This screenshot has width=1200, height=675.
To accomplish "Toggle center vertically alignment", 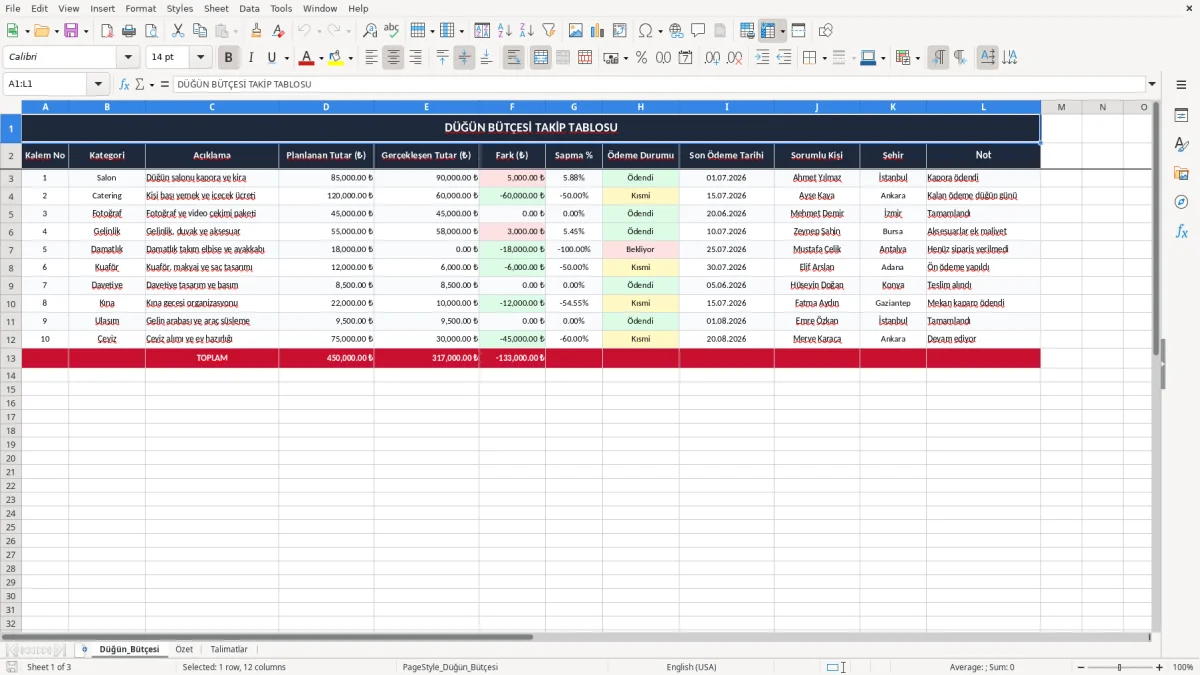I will [464, 58].
